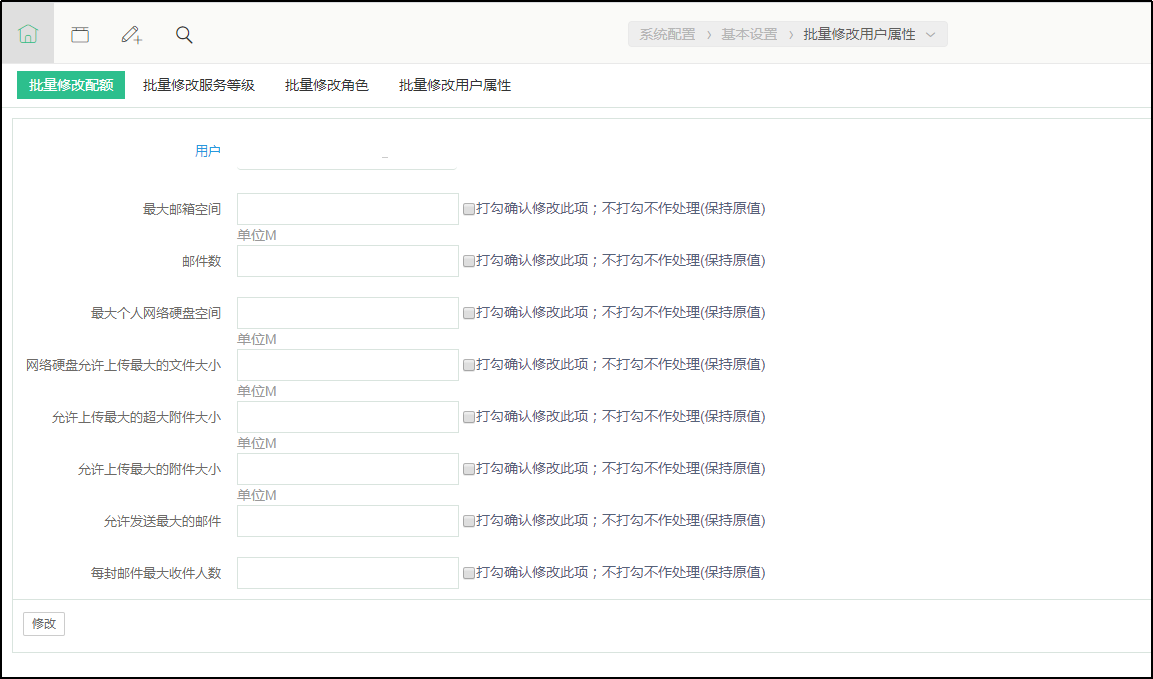
Task: Click the pencil compose icon
Action: click(131, 34)
